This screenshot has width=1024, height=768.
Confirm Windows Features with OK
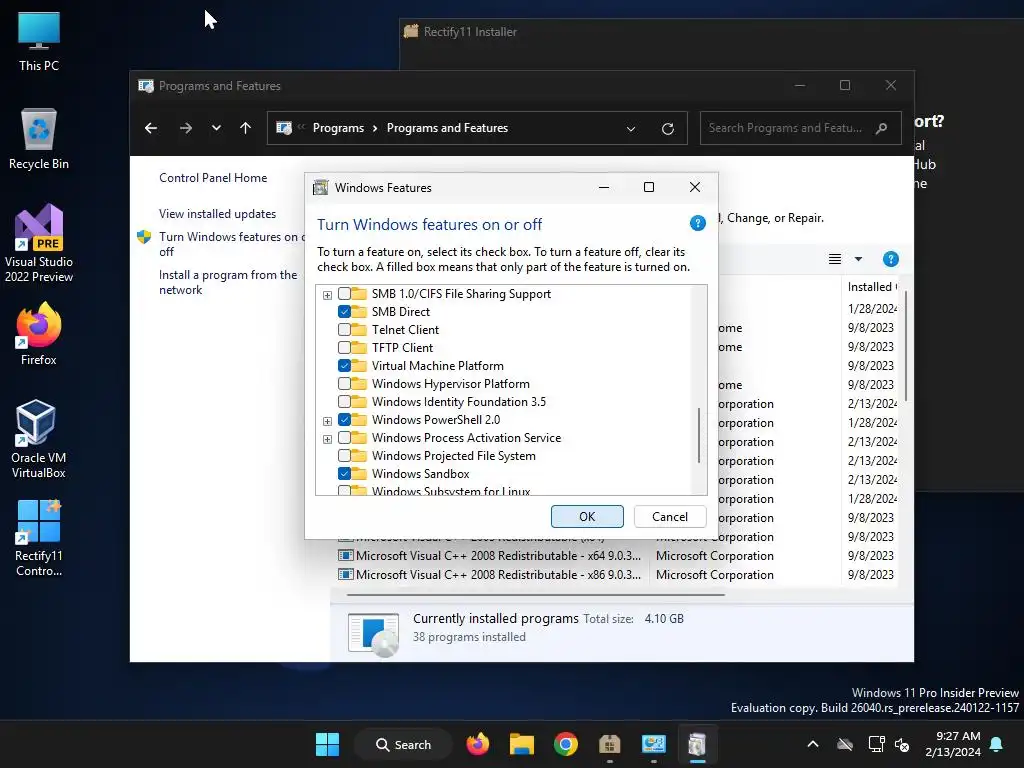[587, 517]
